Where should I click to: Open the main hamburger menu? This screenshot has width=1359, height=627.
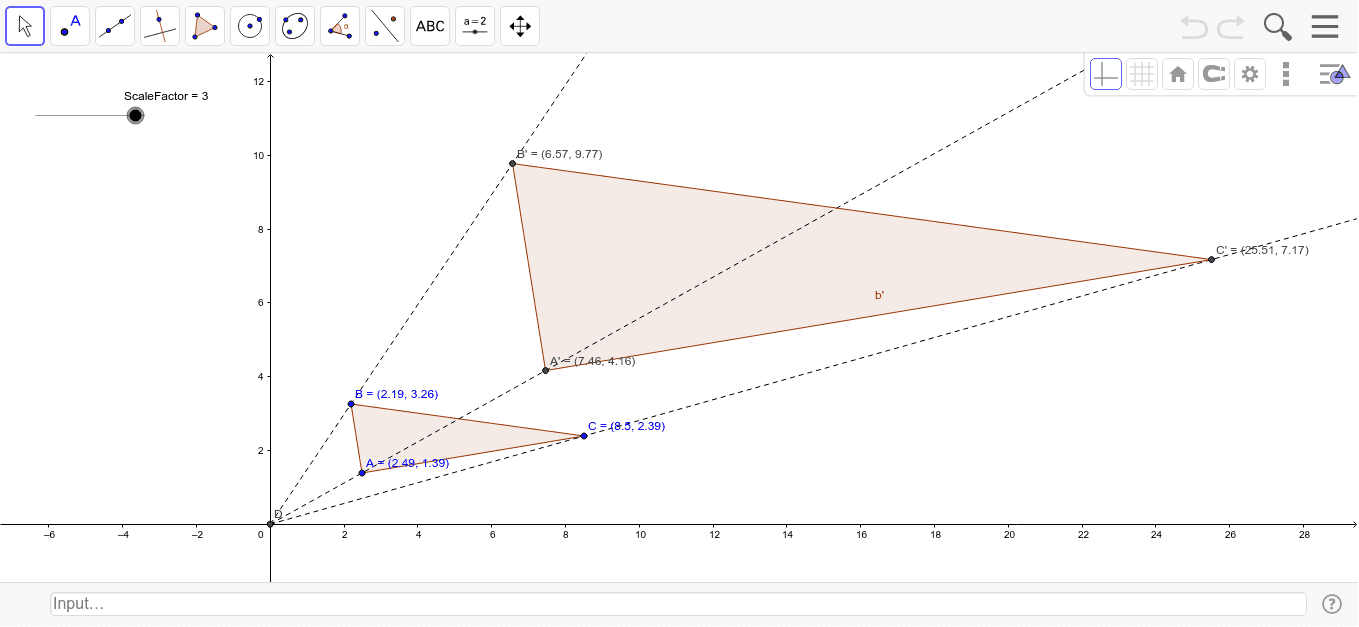(x=1324, y=26)
